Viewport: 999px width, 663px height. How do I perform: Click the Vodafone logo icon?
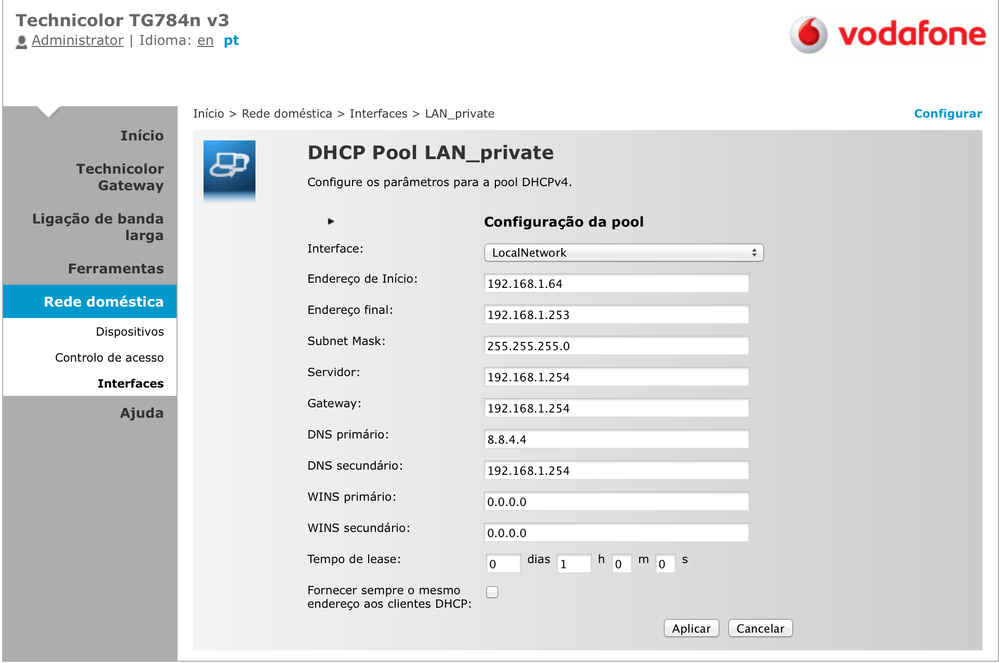pos(808,35)
